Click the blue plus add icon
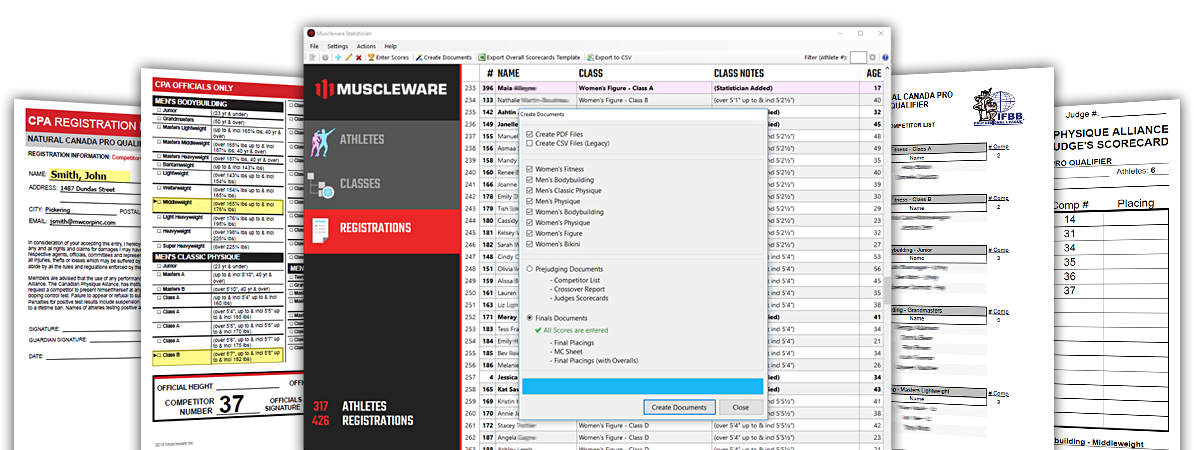This screenshot has width=1194, height=450. pyautogui.click(x=337, y=58)
